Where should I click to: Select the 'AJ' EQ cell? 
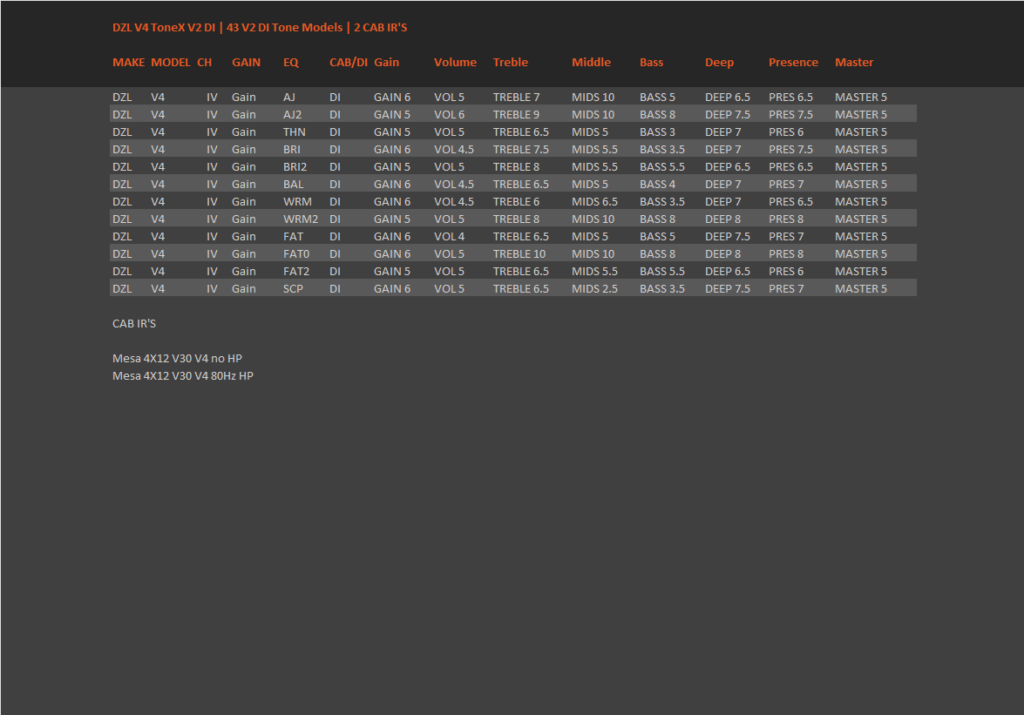click(x=289, y=97)
